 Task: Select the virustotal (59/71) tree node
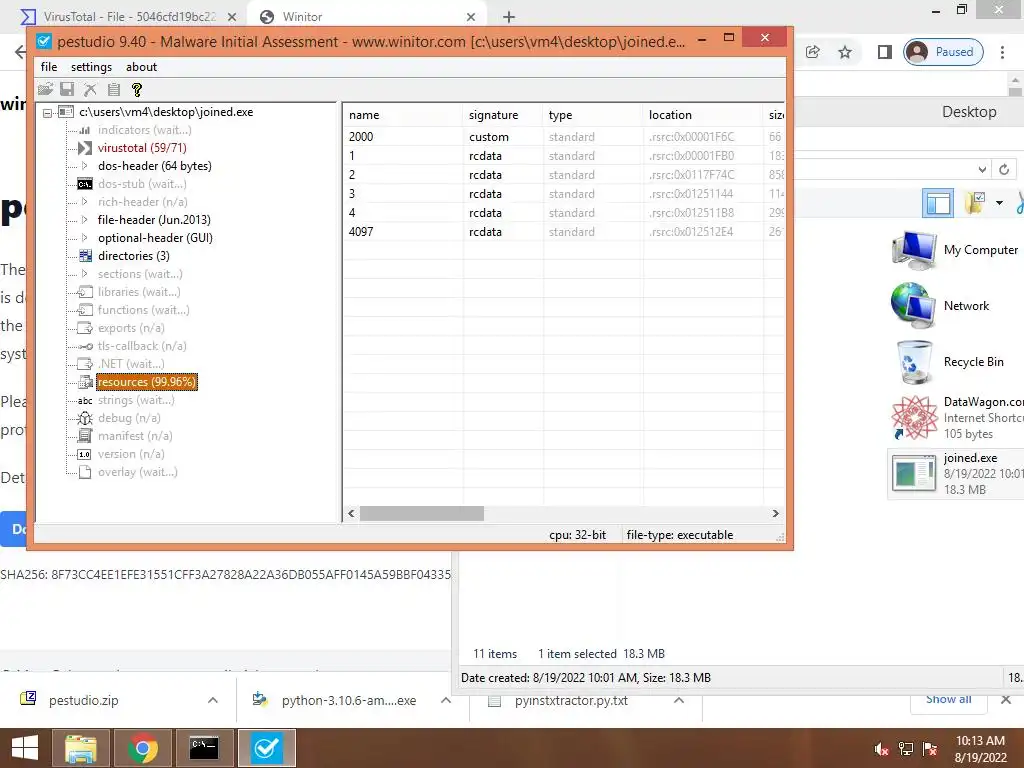tap(142, 148)
